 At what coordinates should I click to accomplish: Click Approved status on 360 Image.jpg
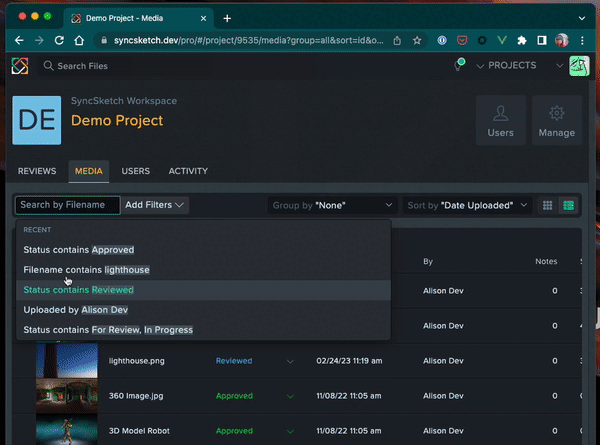234,396
